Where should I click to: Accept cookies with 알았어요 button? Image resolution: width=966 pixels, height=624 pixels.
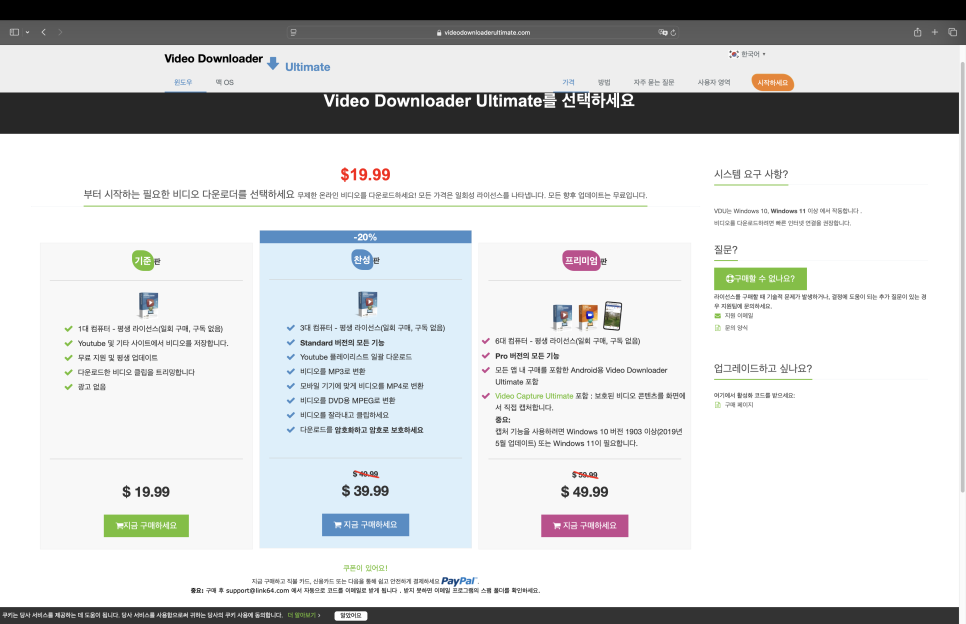pyautogui.click(x=351, y=615)
